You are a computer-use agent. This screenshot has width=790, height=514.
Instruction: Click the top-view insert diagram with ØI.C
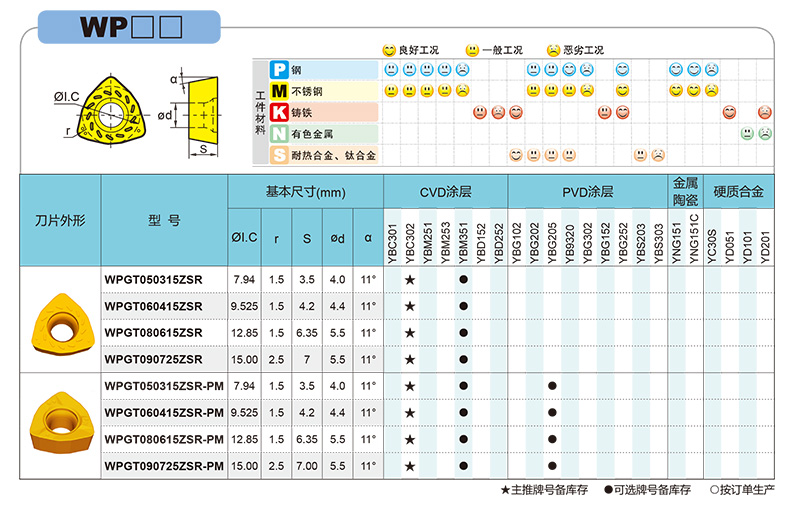tap(112, 111)
